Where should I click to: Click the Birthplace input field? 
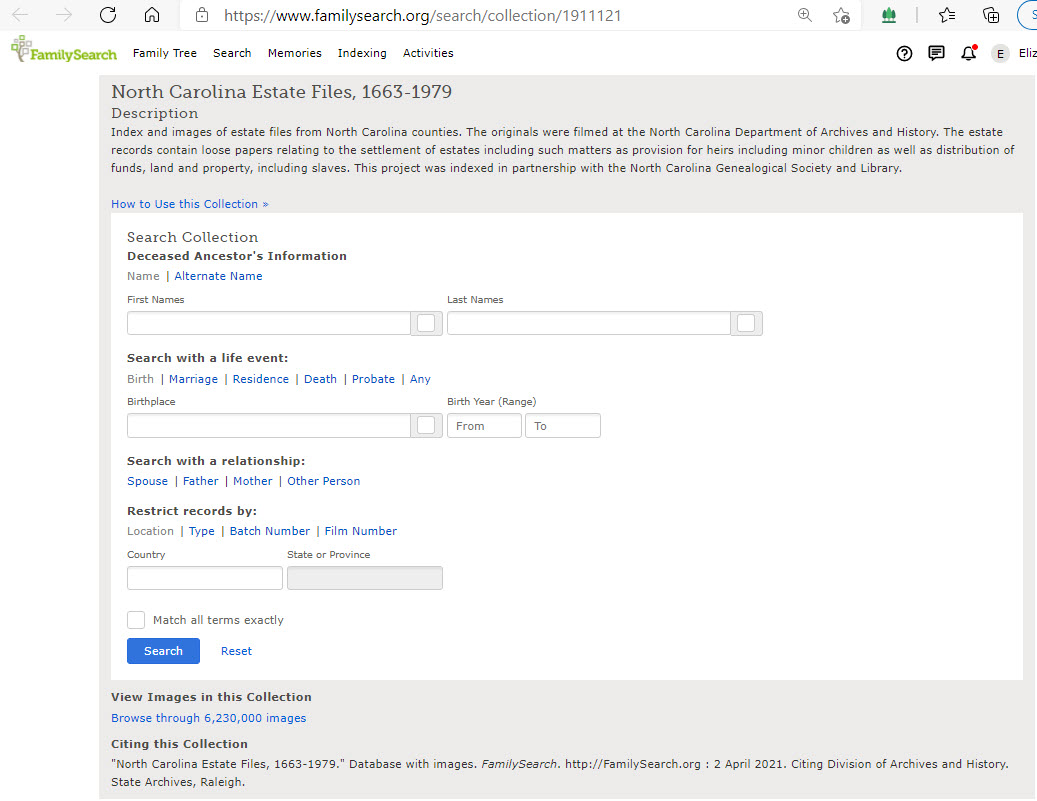pyautogui.click(x=268, y=425)
